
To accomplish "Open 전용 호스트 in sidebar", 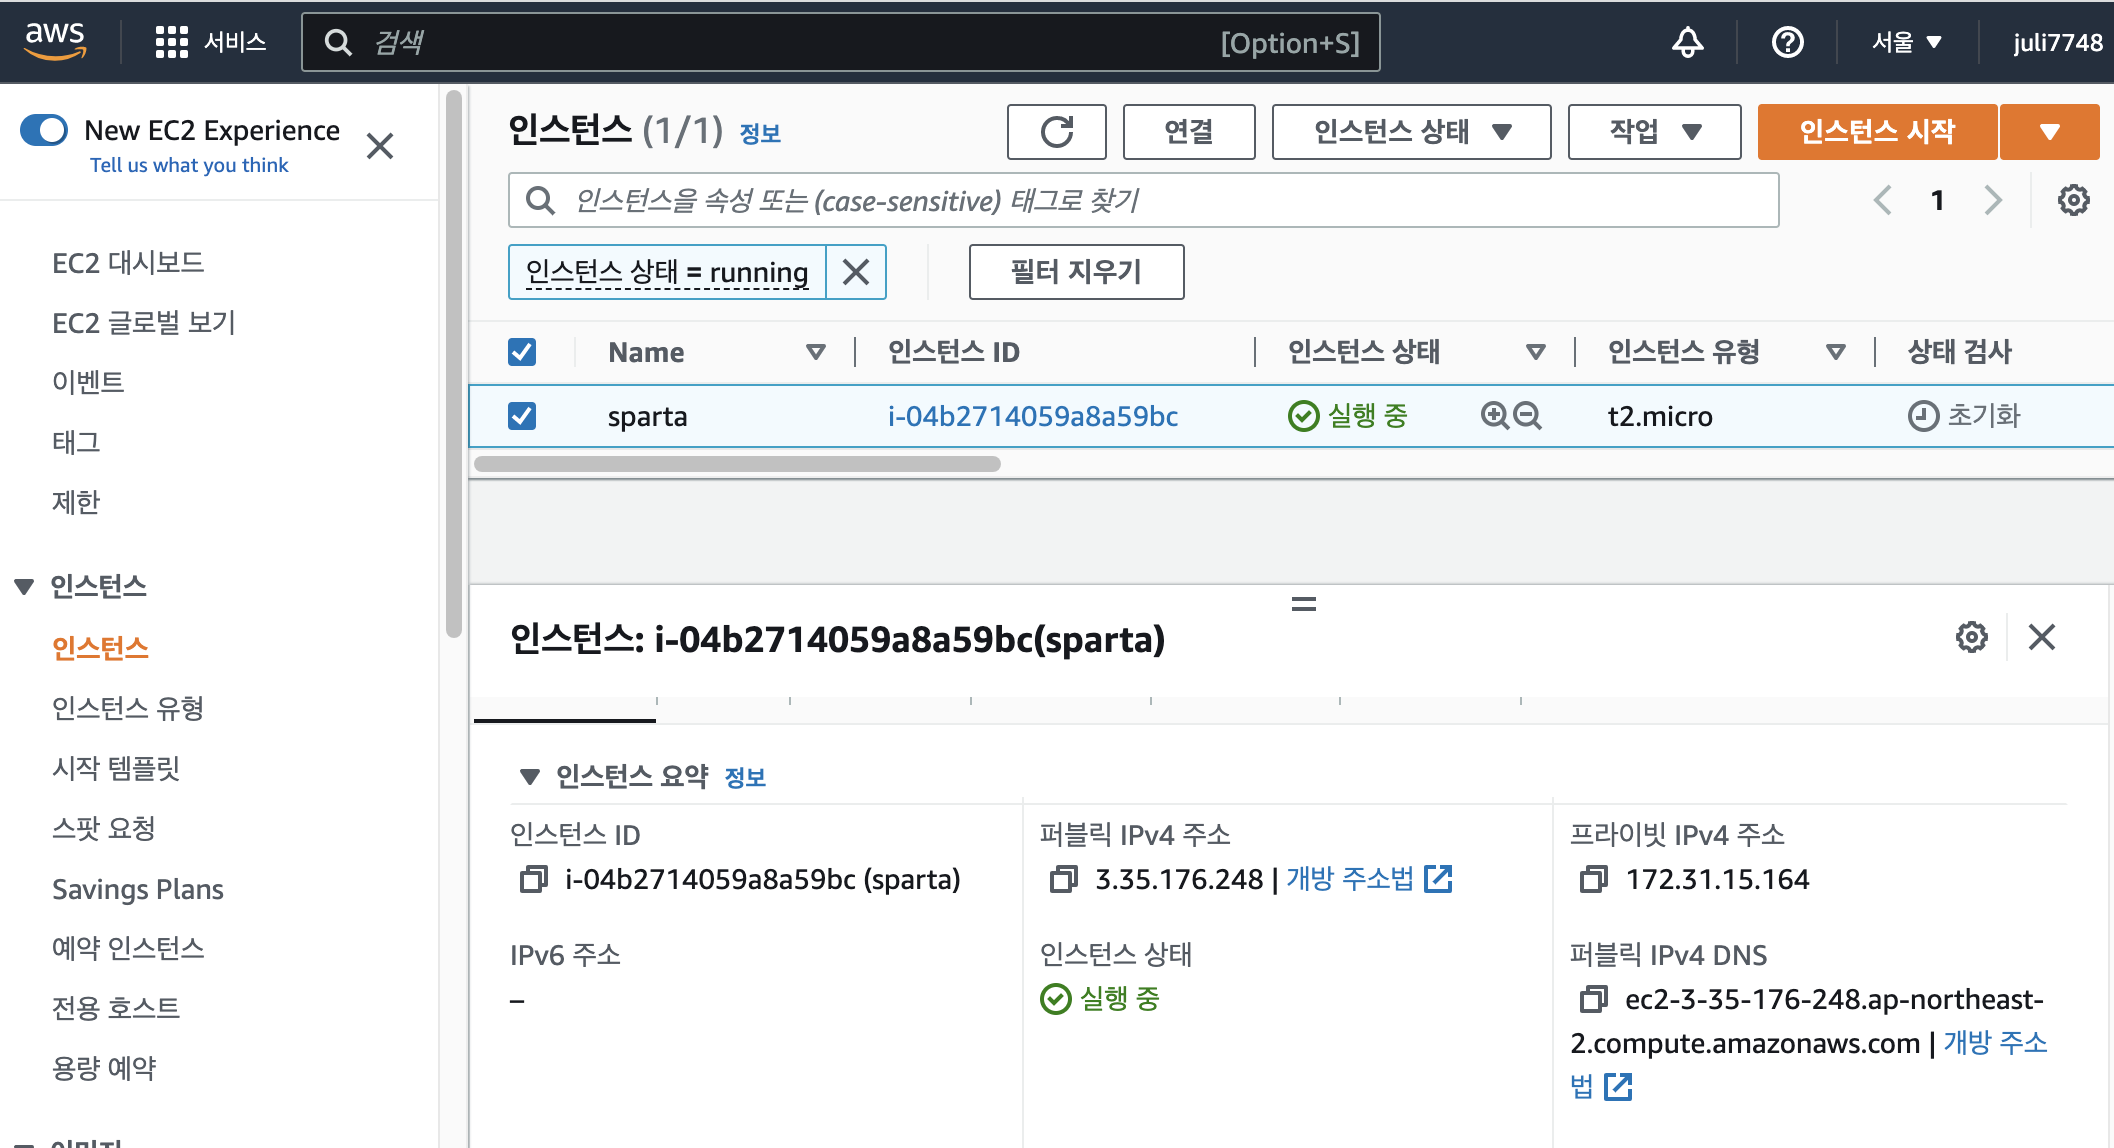I will coord(116,1008).
